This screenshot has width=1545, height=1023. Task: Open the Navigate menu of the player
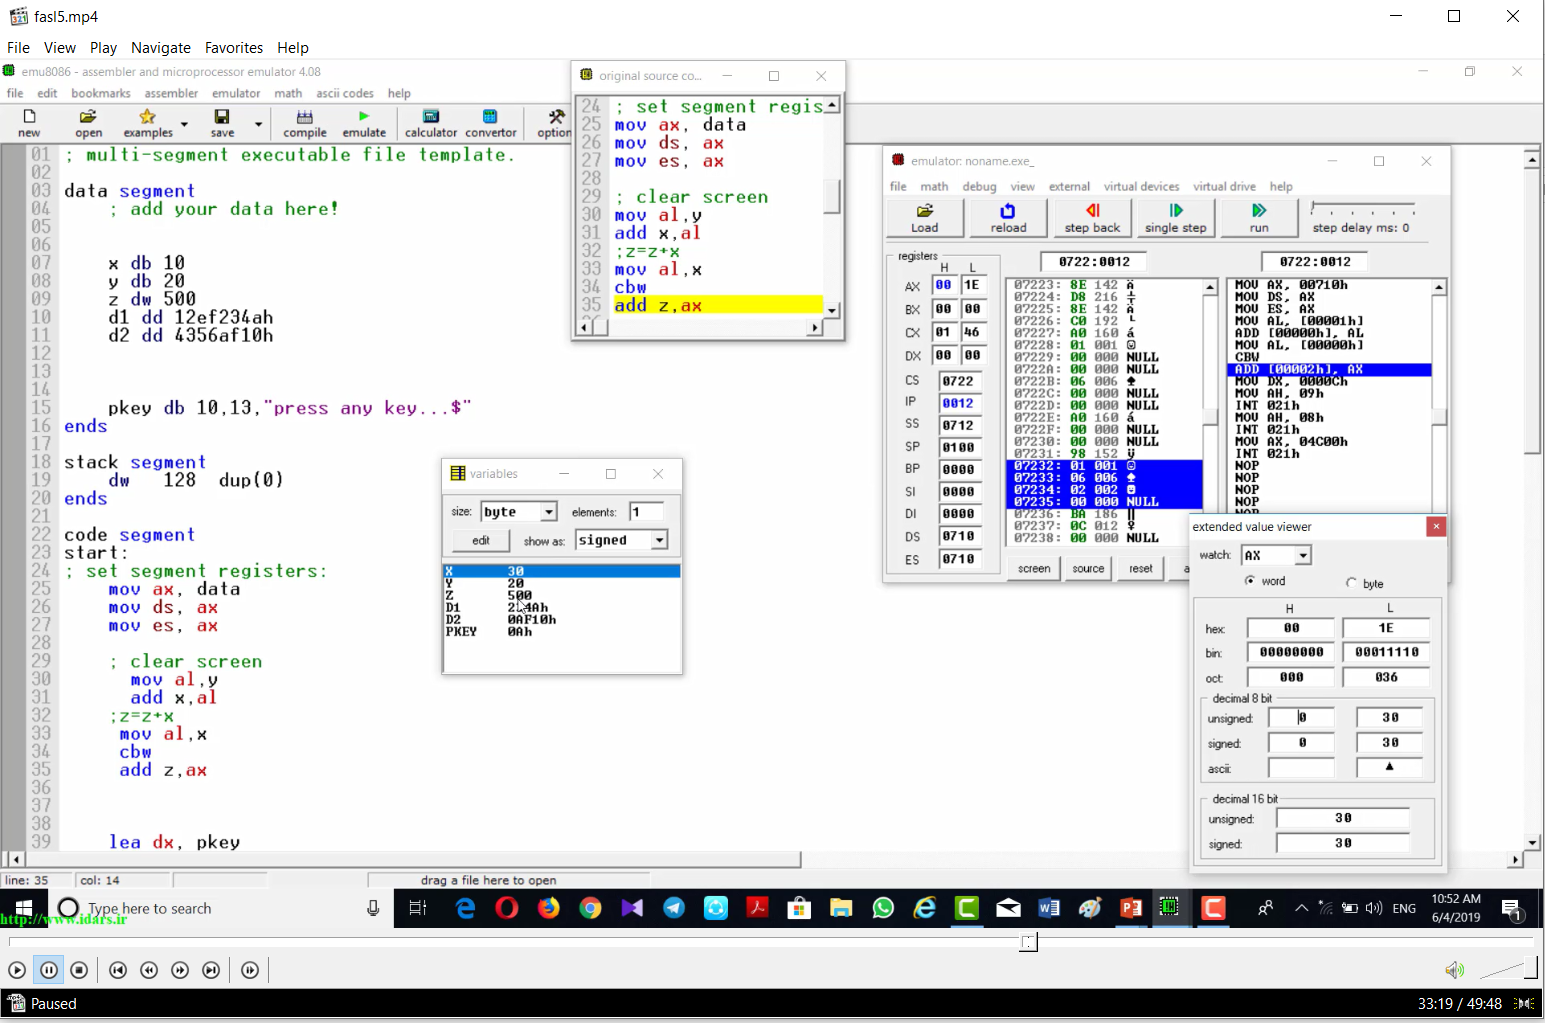click(160, 48)
